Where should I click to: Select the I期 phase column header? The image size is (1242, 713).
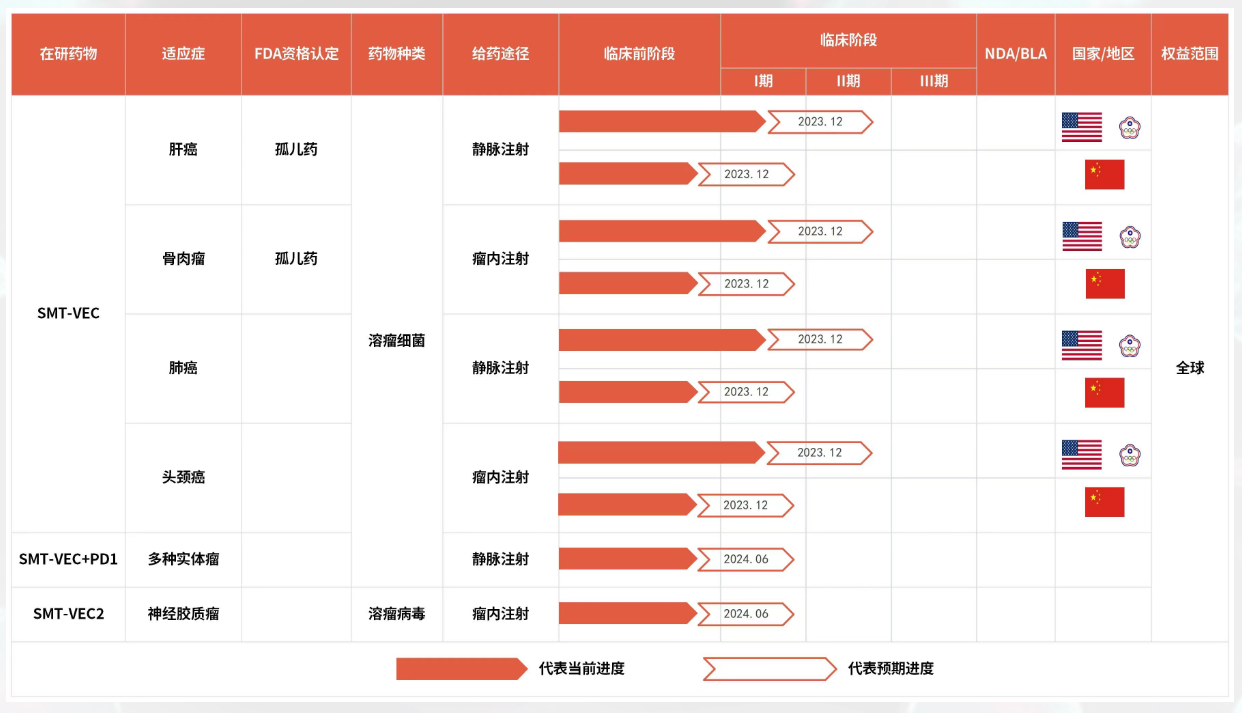click(x=761, y=81)
